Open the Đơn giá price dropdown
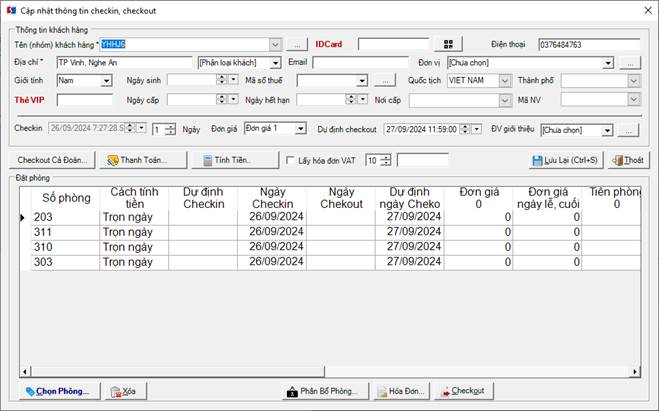 click(301, 128)
